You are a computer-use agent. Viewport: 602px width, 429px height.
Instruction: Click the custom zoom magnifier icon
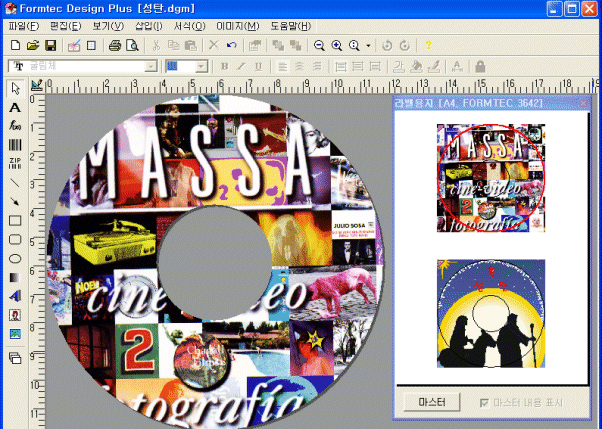(354, 45)
